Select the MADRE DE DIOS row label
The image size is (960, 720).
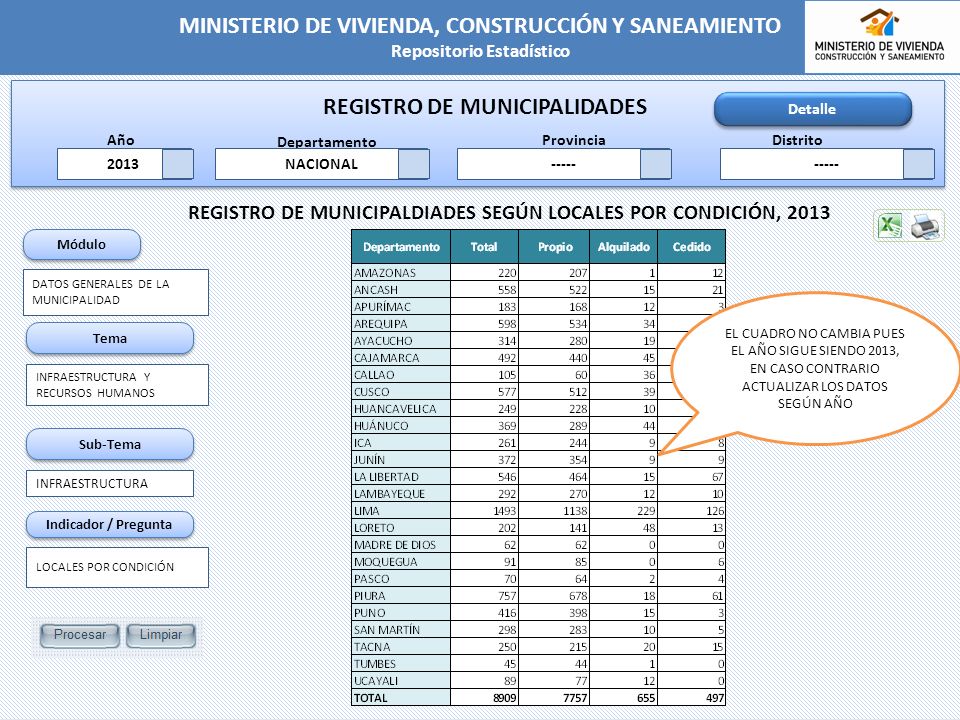point(401,545)
